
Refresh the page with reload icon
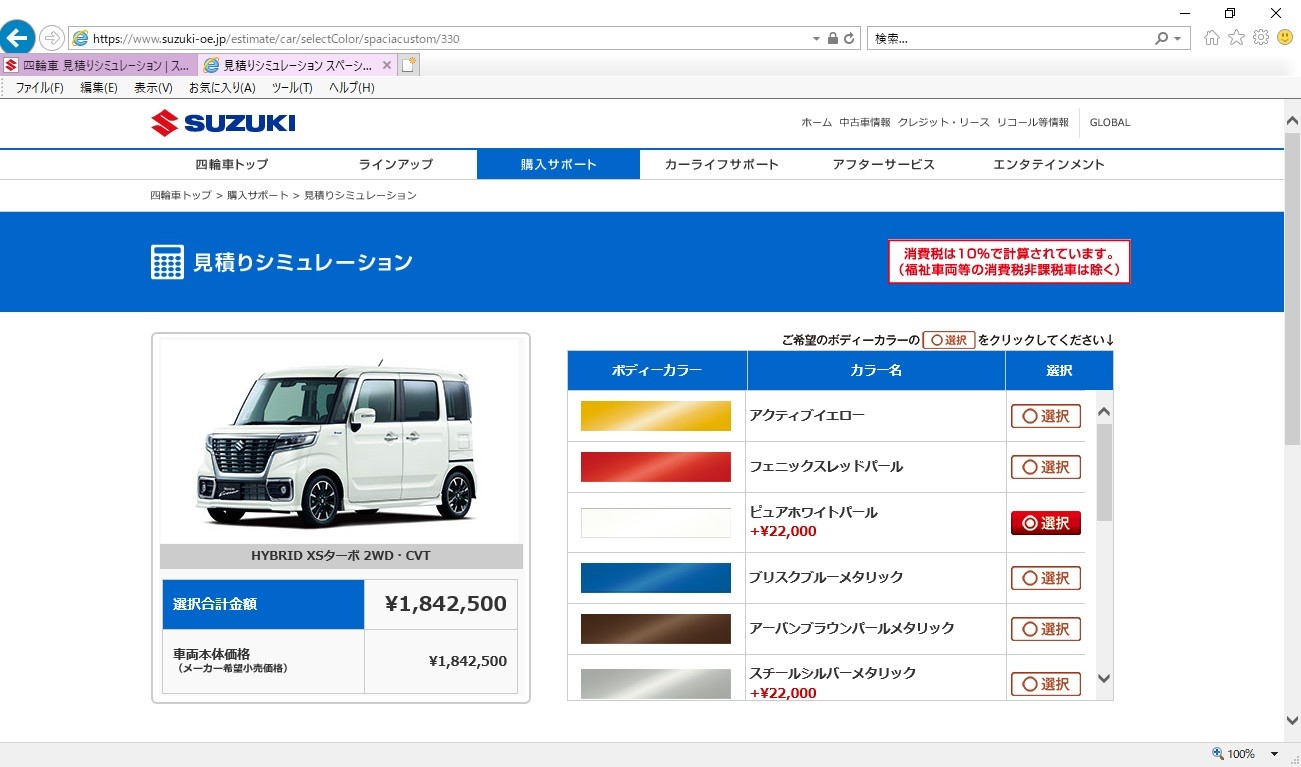tap(850, 39)
